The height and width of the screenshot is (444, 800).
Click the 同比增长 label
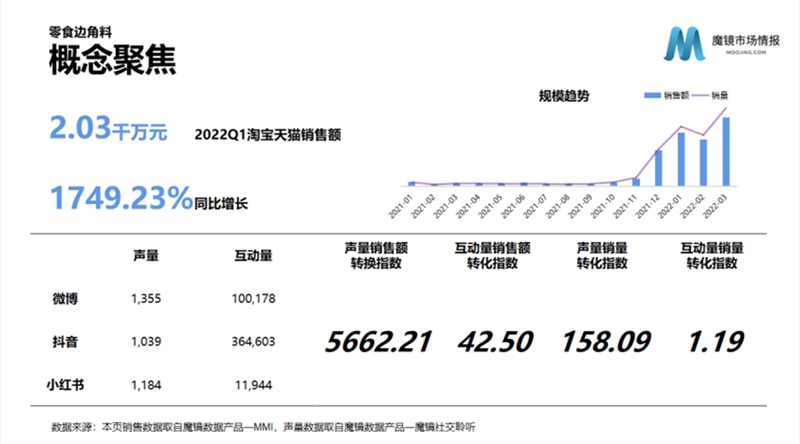click(221, 204)
